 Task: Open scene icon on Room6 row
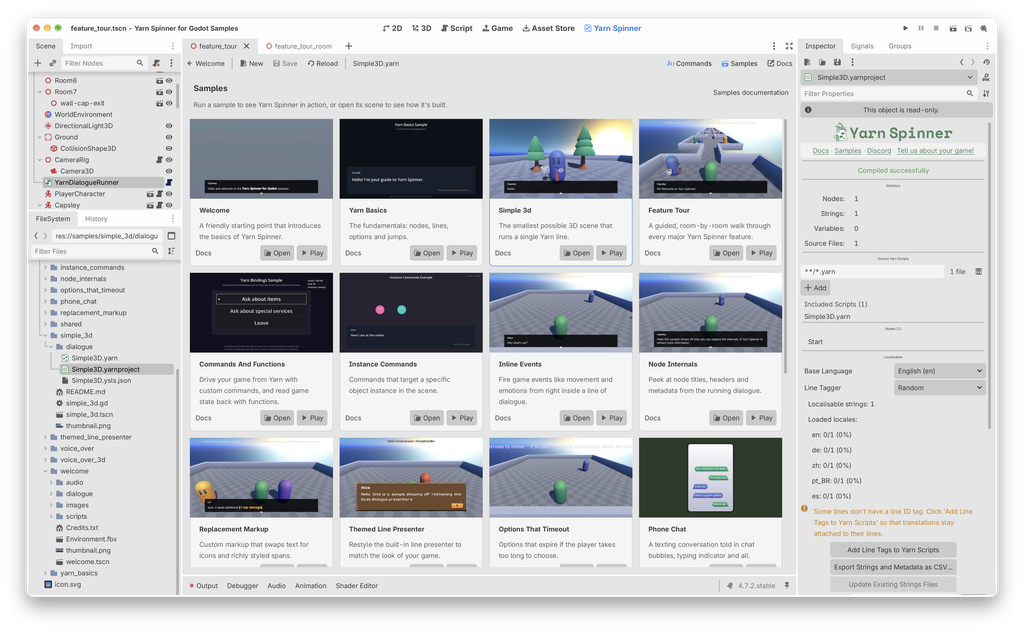pyautogui.click(x=159, y=80)
